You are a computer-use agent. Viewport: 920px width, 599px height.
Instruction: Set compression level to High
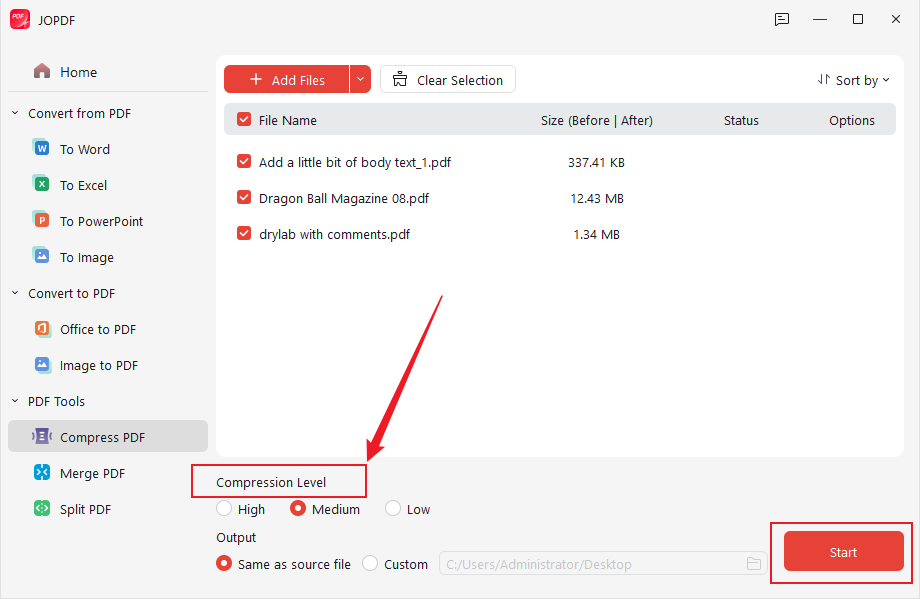click(224, 508)
